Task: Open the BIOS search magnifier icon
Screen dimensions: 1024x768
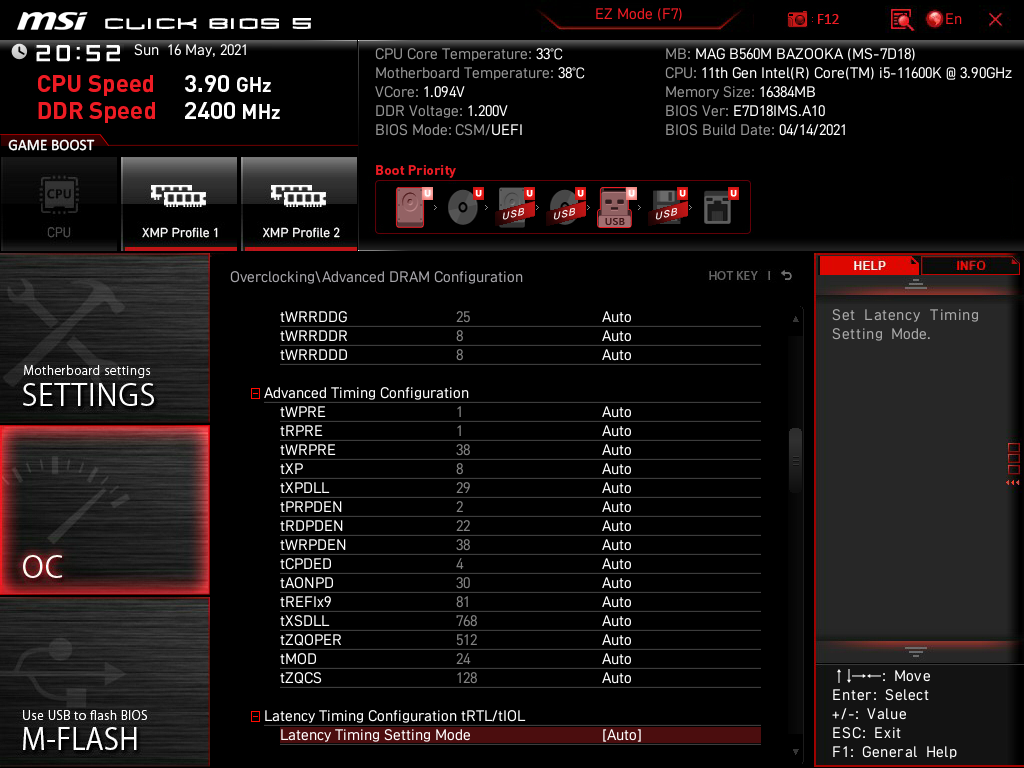Action: click(x=902, y=20)
